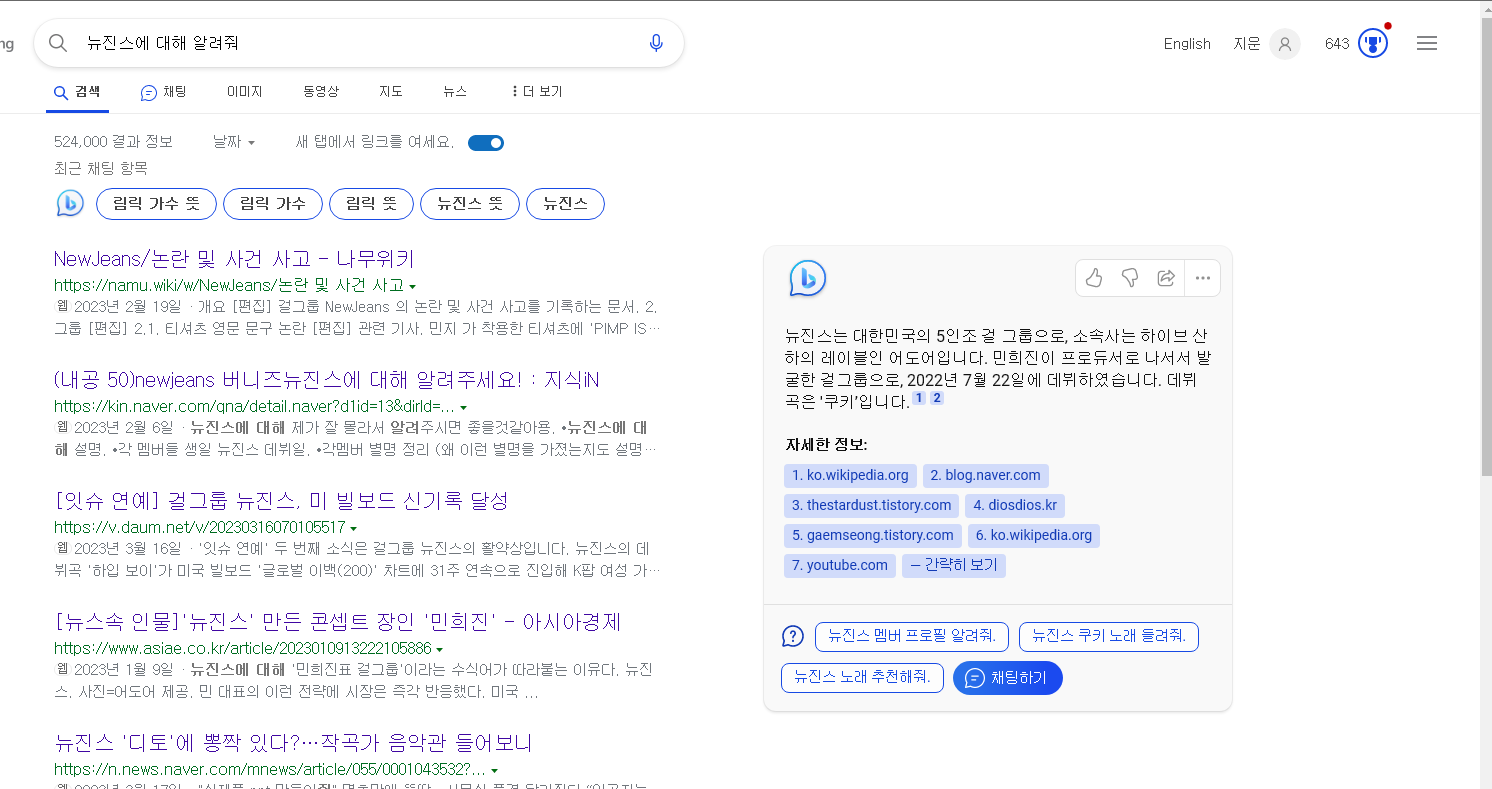
Task: Start chat with 채팅하기 button
Action: pos(1008,677)
